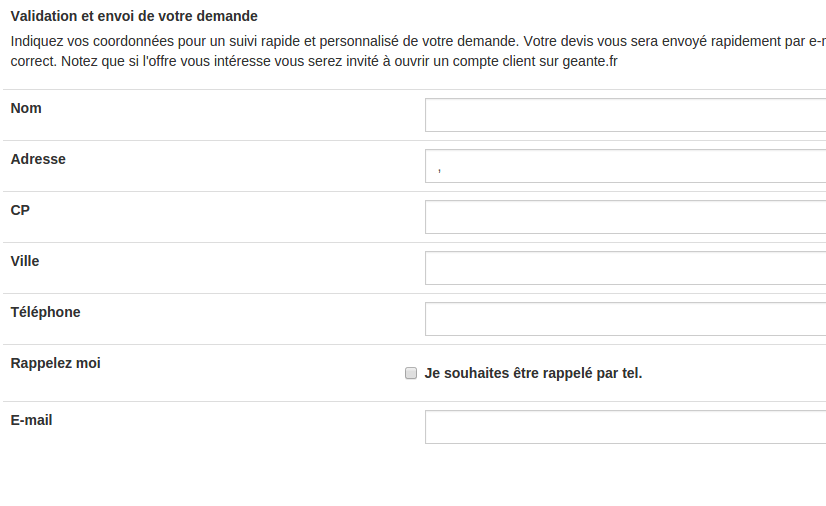Screen dimensions: 826x506
Task: Click the 'Rappelez moi' row label
Action: click(x=55, y=363)
